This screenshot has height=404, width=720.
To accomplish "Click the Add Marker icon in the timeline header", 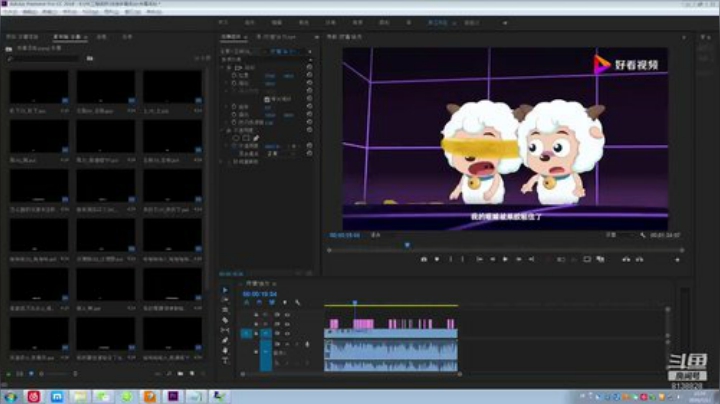I will pyautogui.click(x=285, y=303).
